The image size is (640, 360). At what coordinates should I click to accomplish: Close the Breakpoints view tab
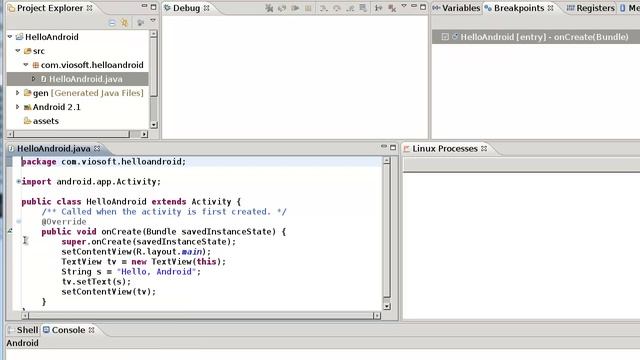point(551,8)
